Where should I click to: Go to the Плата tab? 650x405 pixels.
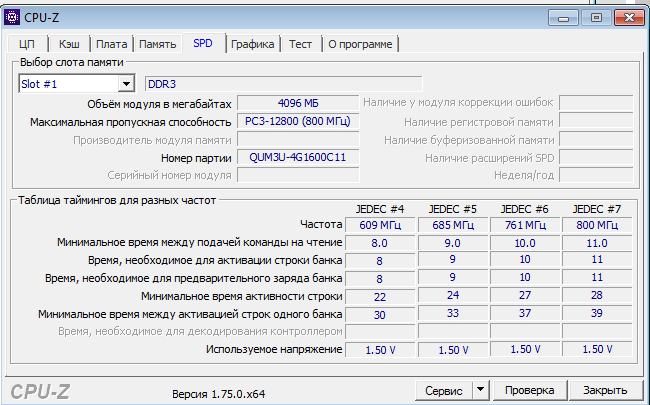click(112, 44)
